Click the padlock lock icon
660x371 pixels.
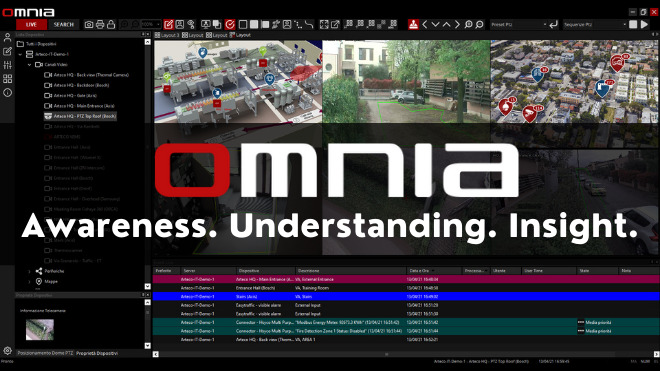[x=111, y=24]
